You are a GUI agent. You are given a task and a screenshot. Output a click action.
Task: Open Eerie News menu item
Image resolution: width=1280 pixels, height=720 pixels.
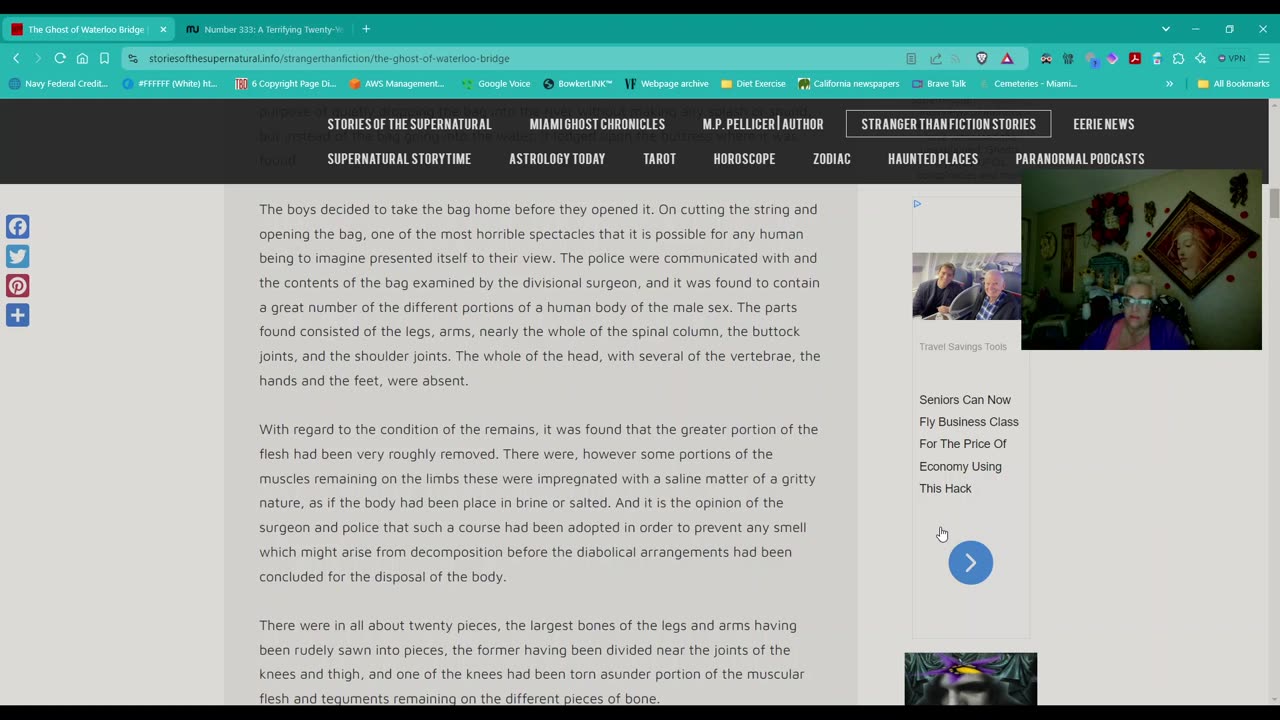(1103, 124)
